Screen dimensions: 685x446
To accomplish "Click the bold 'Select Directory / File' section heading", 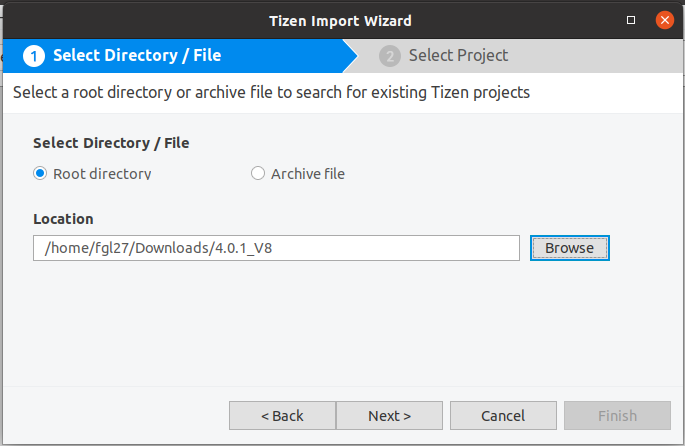I will [x=111, y=143].
